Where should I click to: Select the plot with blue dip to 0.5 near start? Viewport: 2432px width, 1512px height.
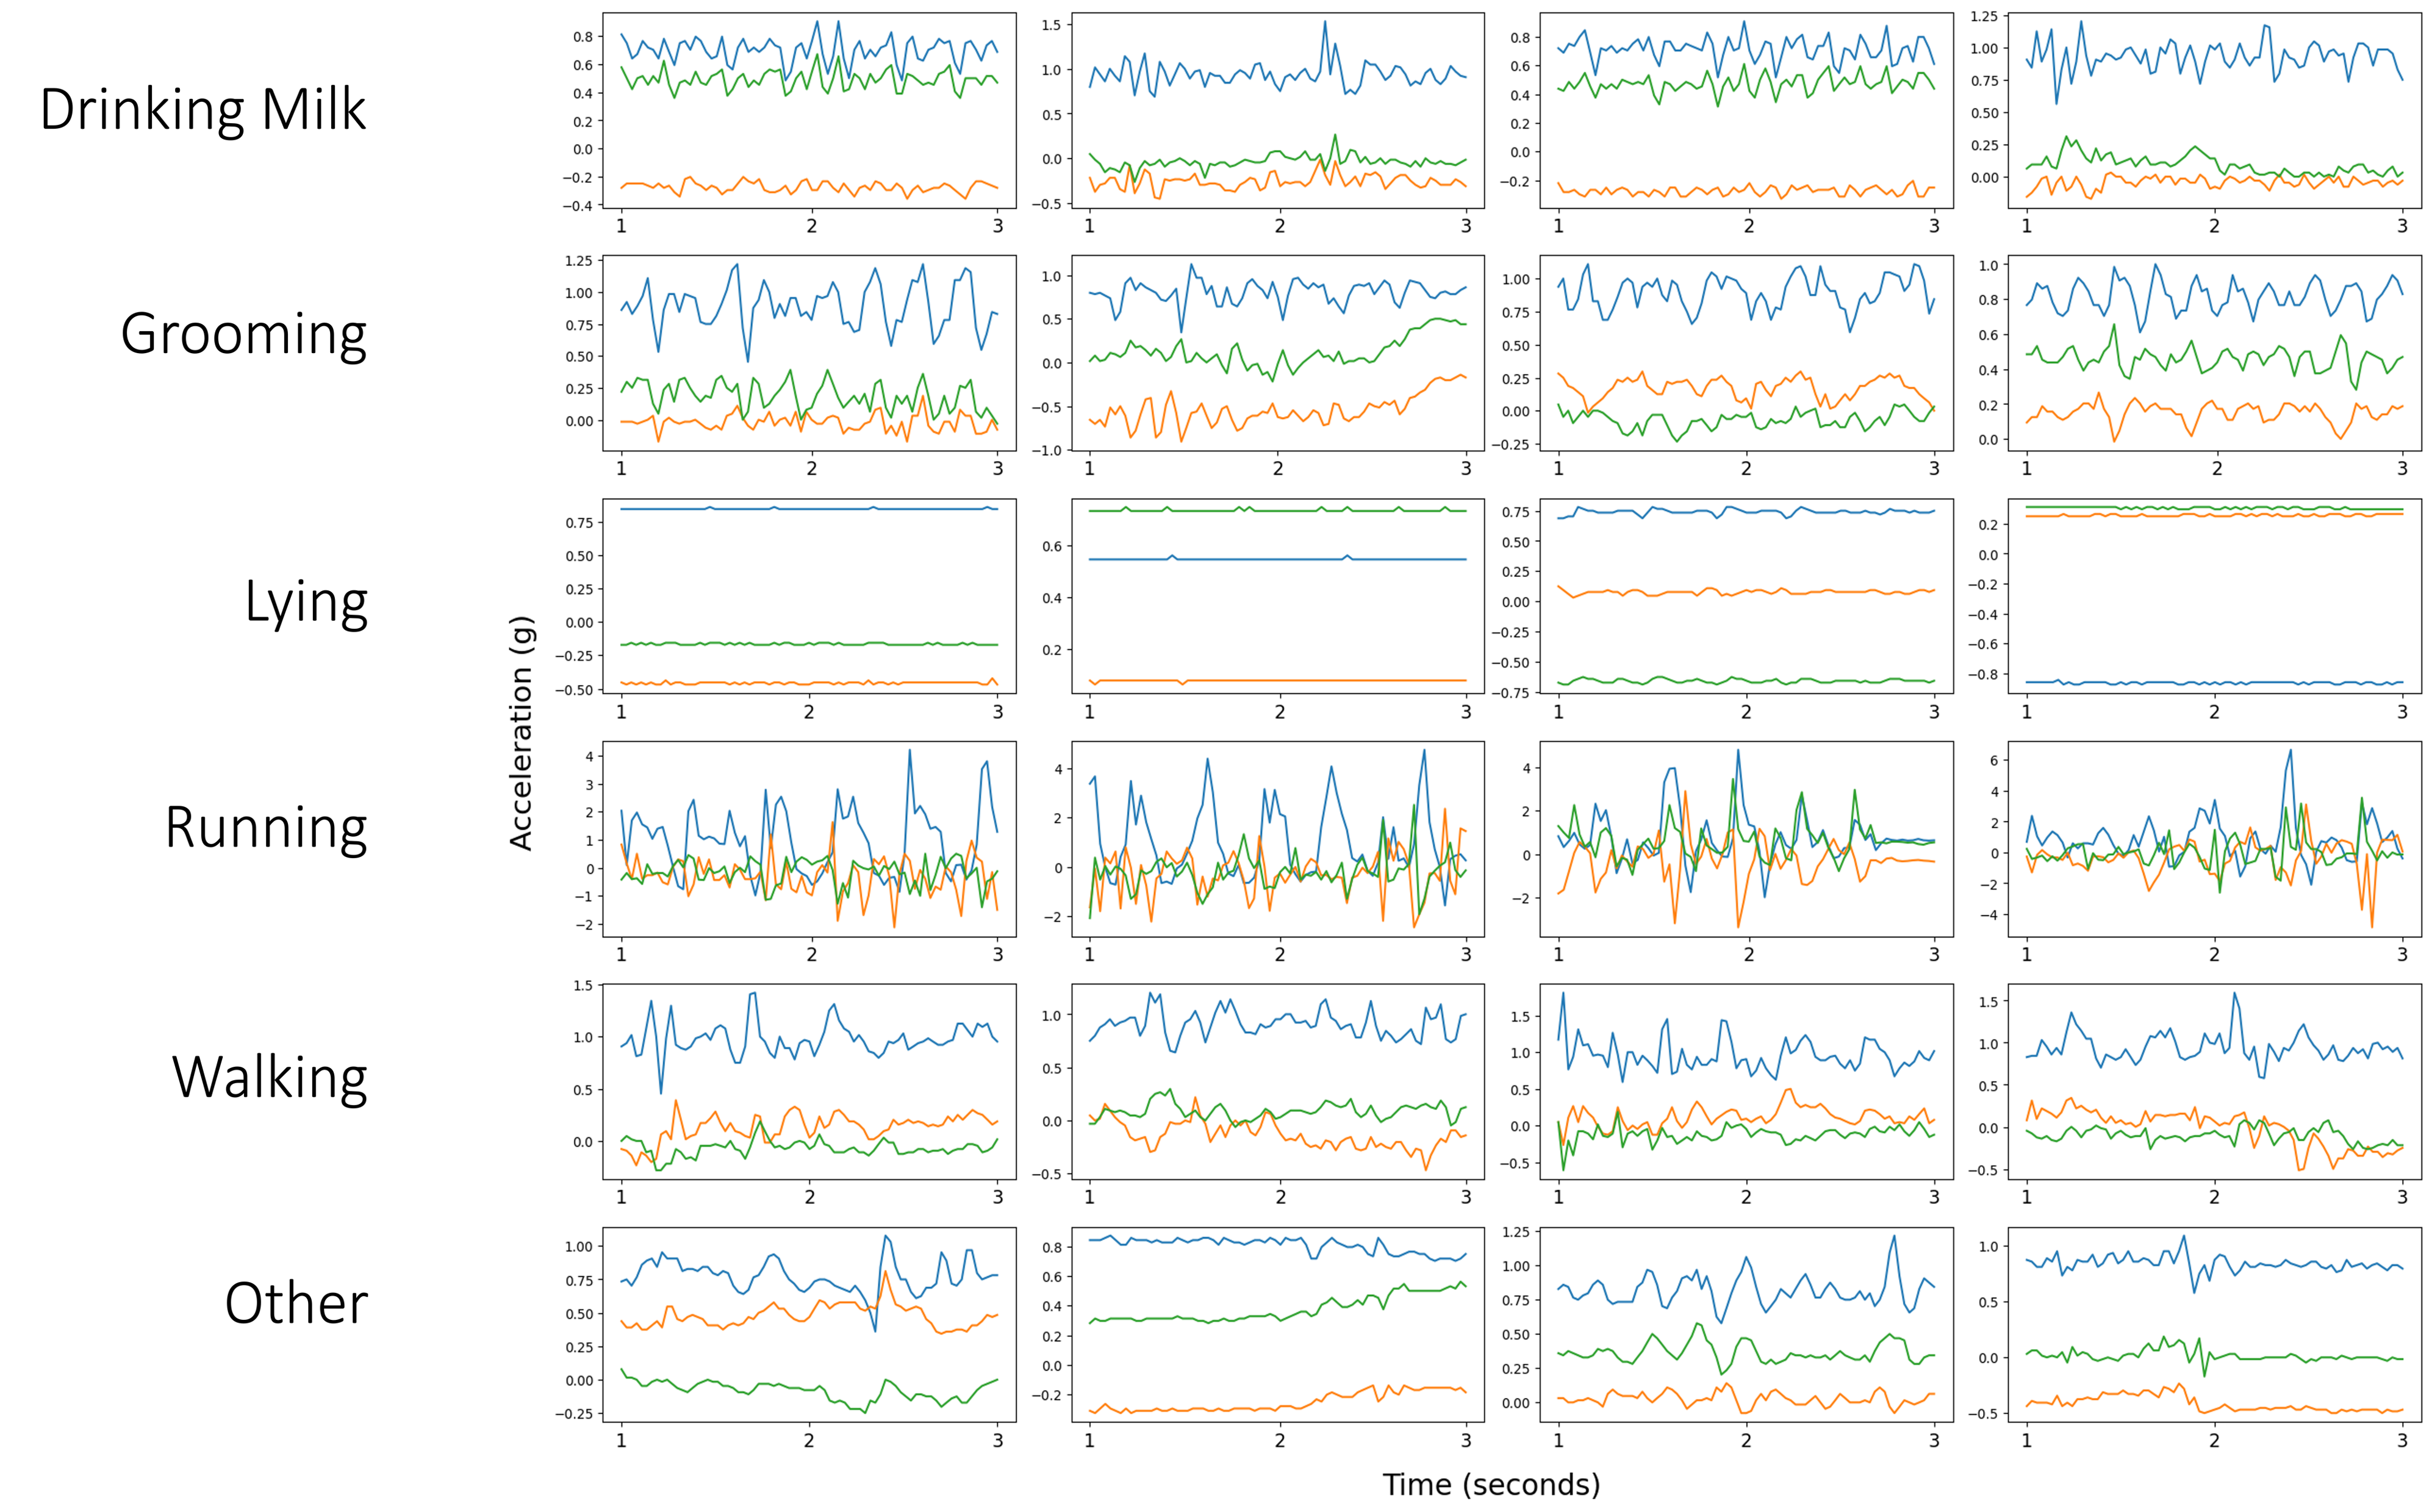(809, 1081)
